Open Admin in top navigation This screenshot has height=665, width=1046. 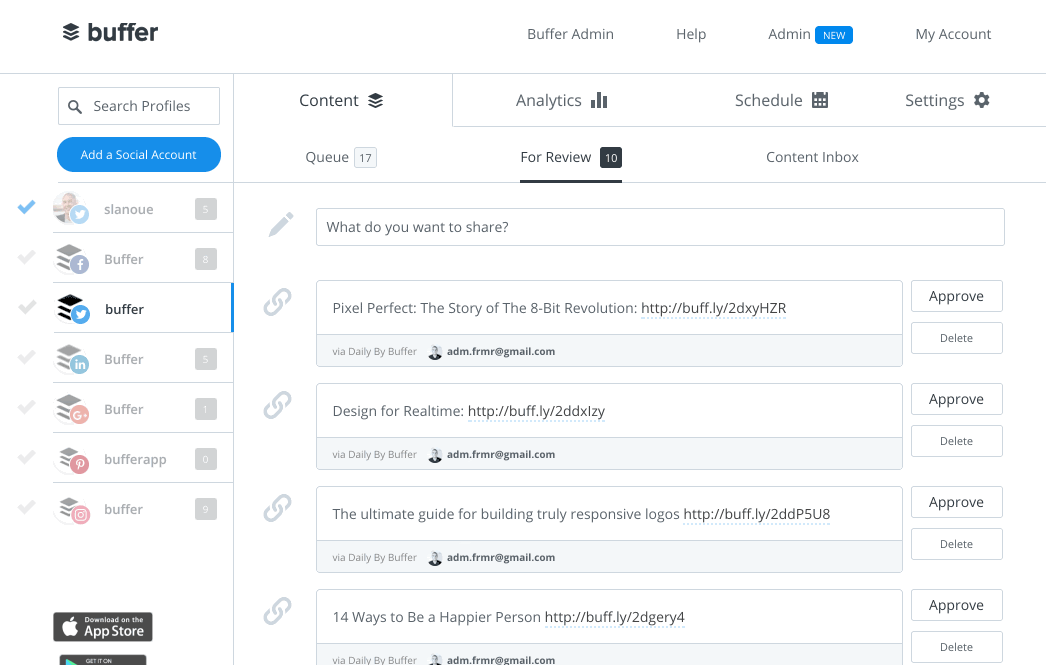tap(789, 34)
